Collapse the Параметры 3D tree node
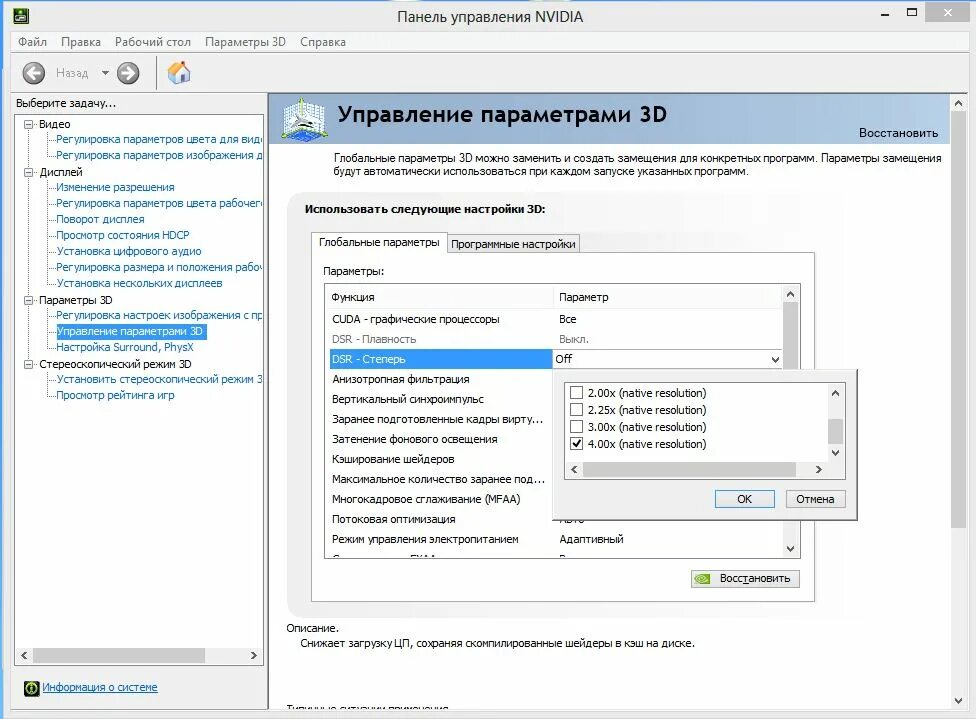The image size is (976, 719). [28, 300]
